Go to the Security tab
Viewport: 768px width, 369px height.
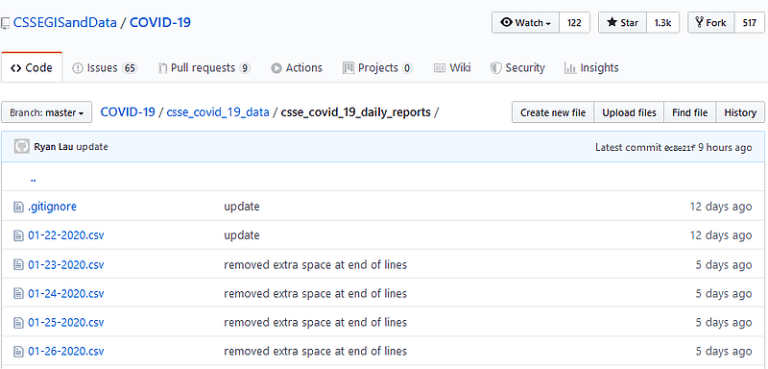[518, 68]
